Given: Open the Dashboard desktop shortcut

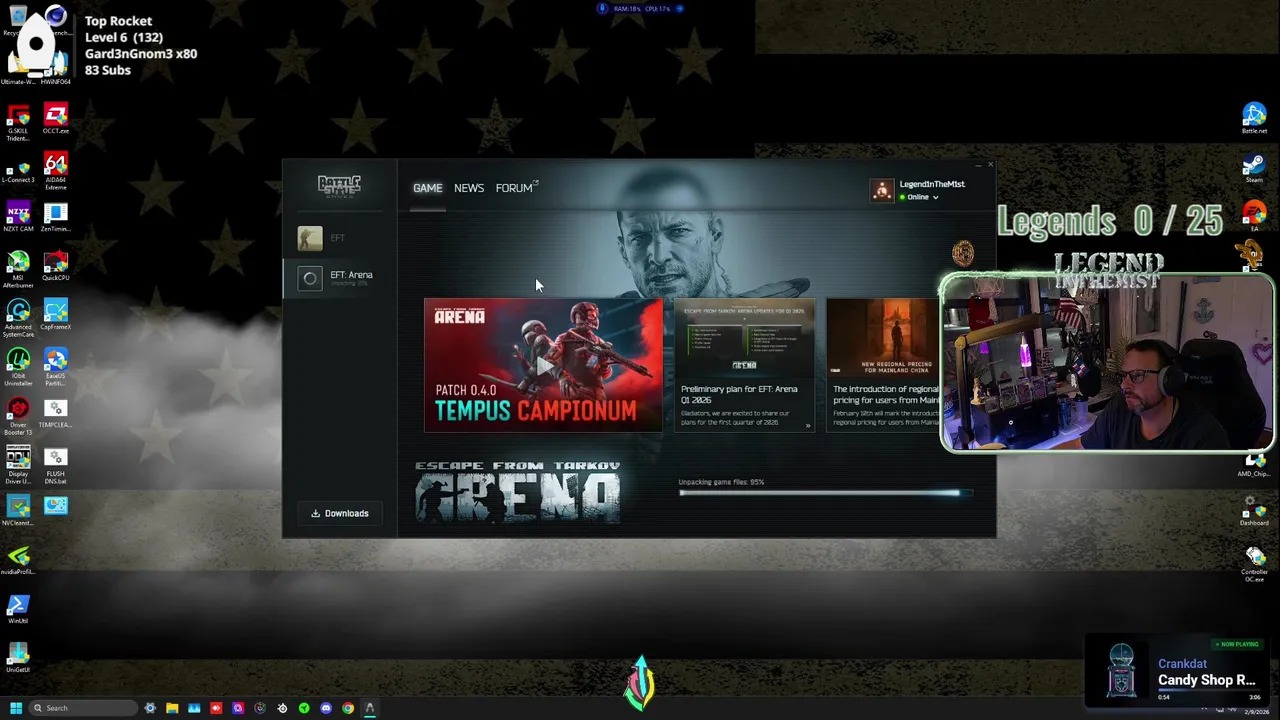Looking at the screenshot, I should (1254, 511).
